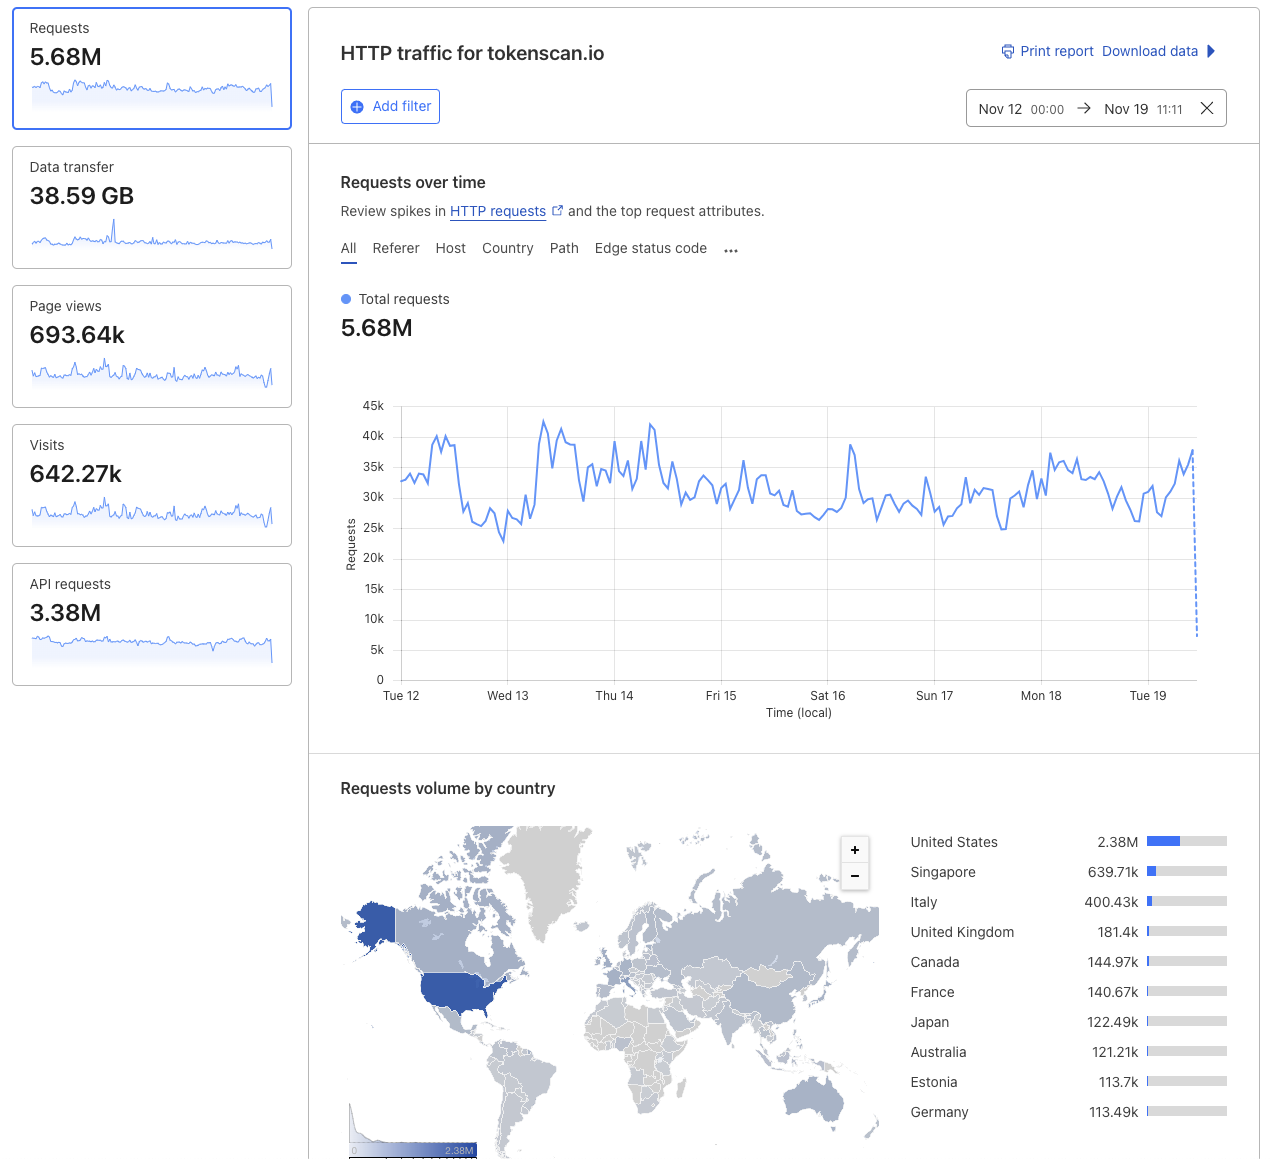Switch to the Path tab

(564, 248)
